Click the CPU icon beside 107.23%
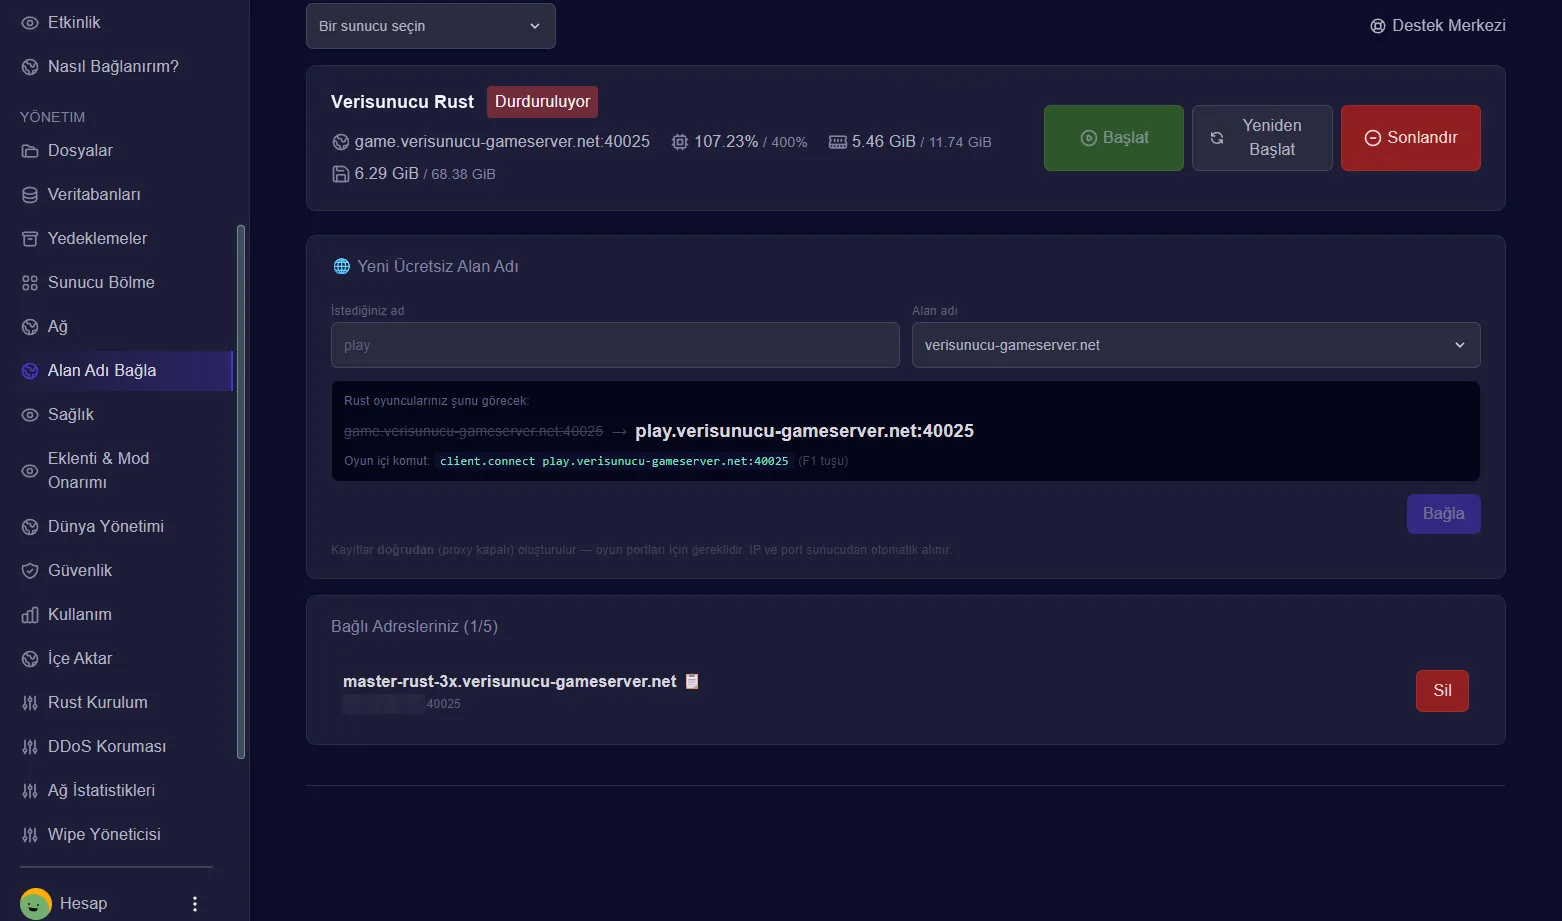 tap(680, 142)
